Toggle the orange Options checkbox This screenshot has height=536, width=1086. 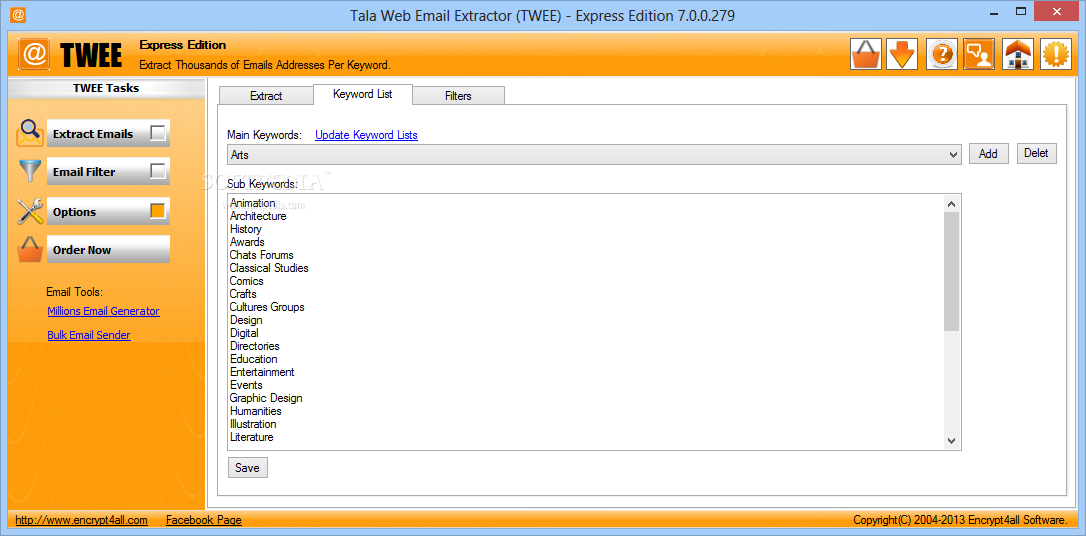click(158, 211)
